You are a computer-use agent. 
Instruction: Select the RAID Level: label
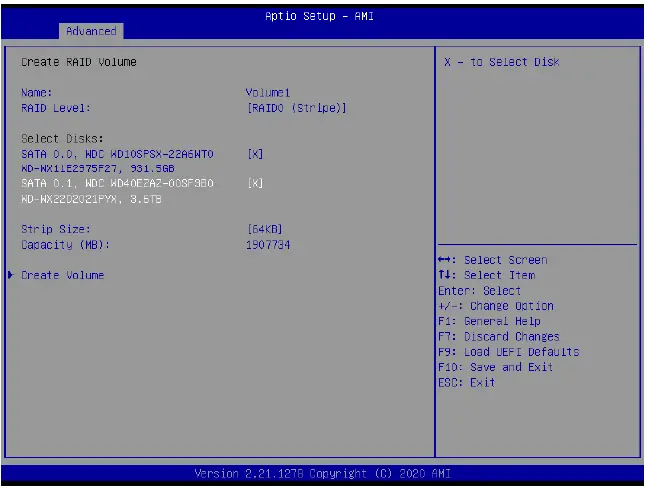(x=56, y=108)
